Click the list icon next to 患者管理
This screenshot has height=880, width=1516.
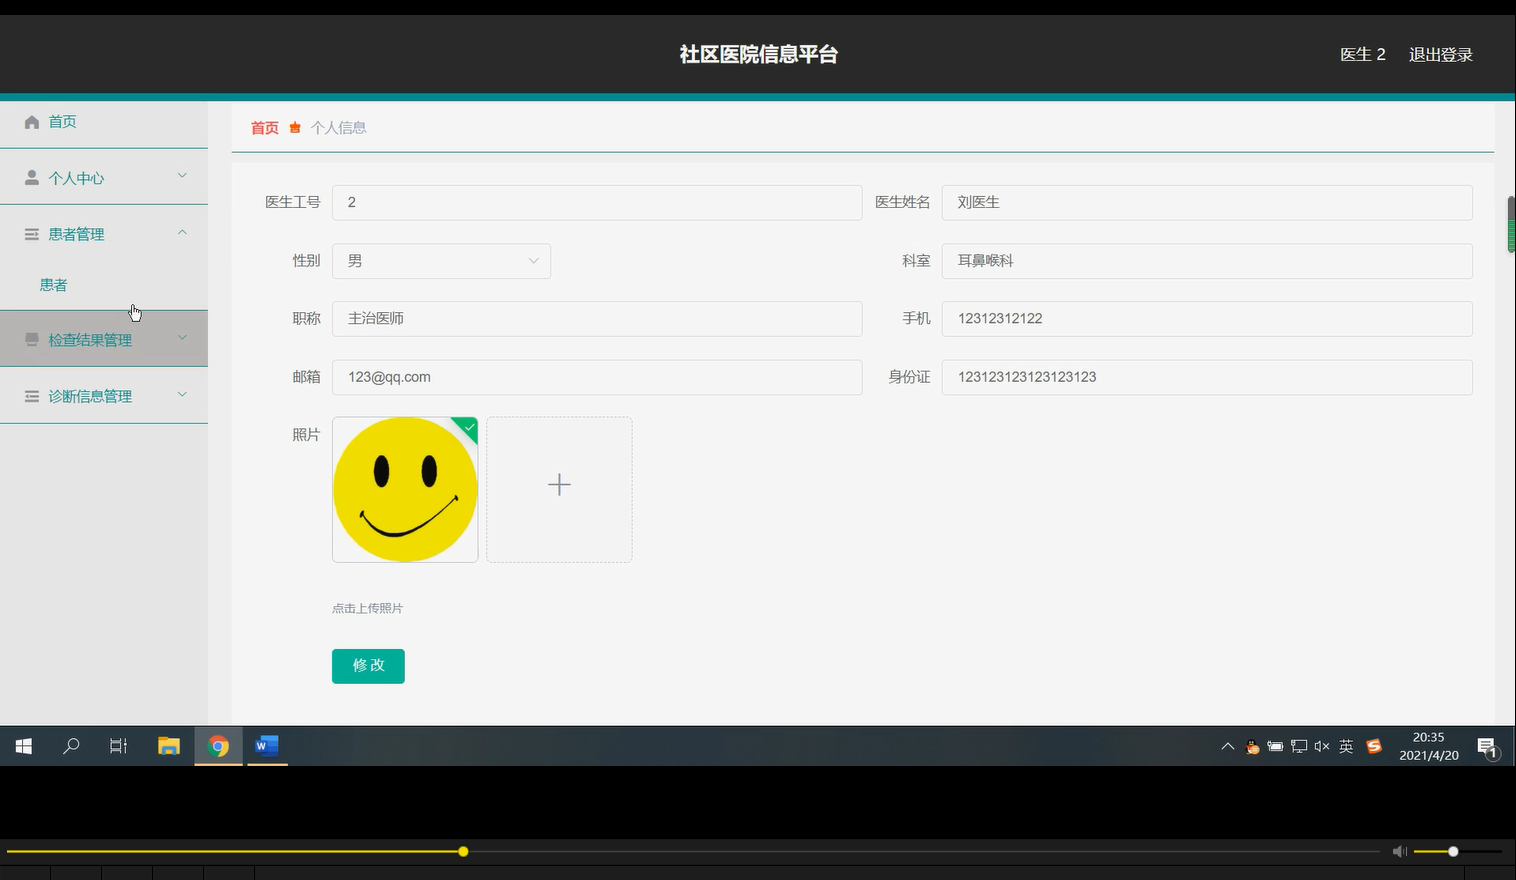[31, 233]
